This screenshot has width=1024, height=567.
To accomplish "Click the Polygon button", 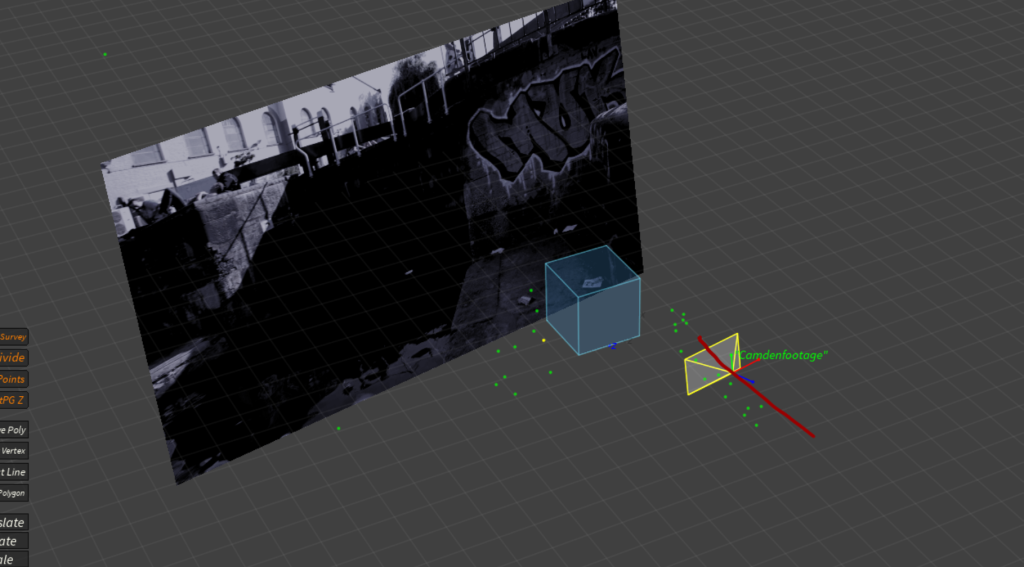I will (14, 493).
